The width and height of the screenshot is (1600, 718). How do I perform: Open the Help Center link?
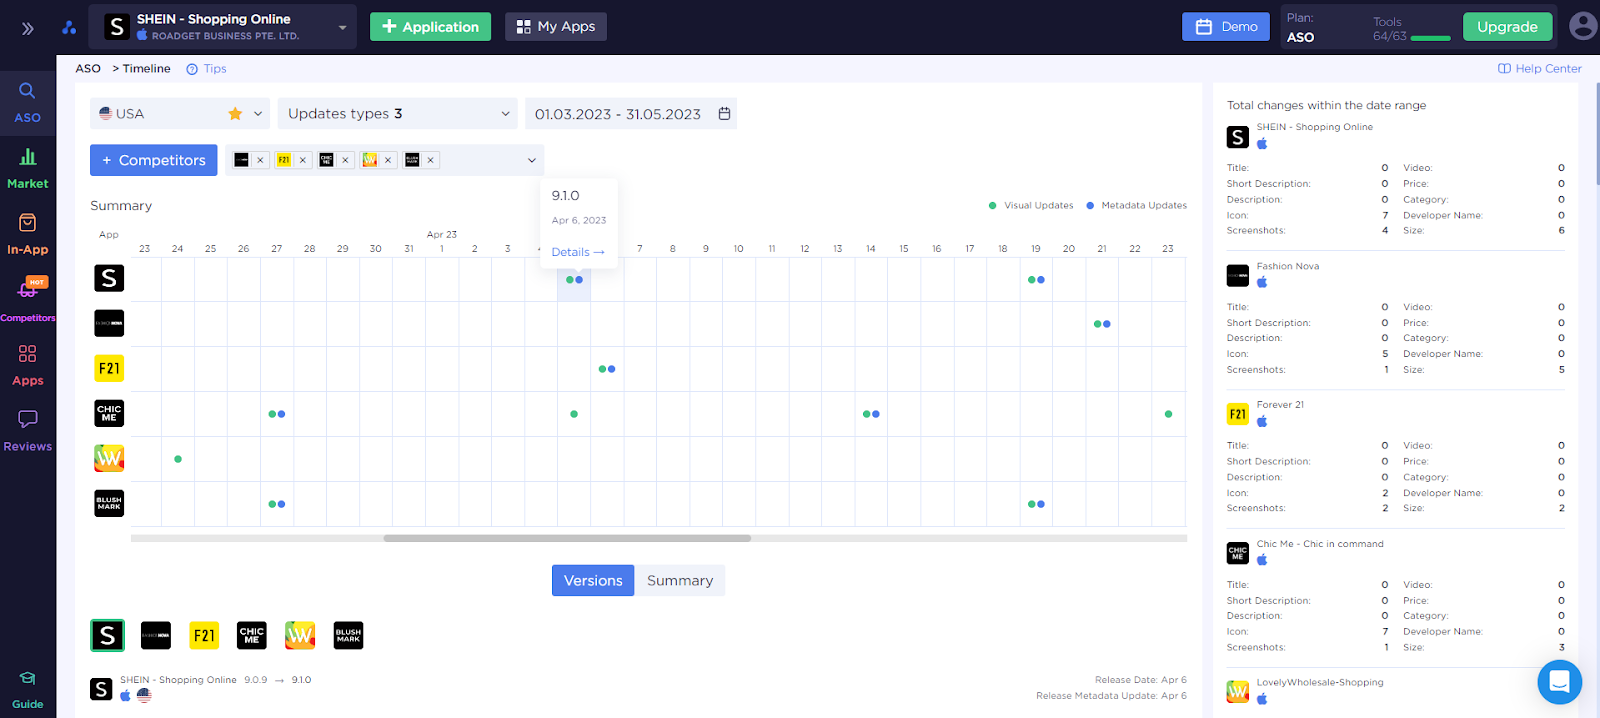1540,69
